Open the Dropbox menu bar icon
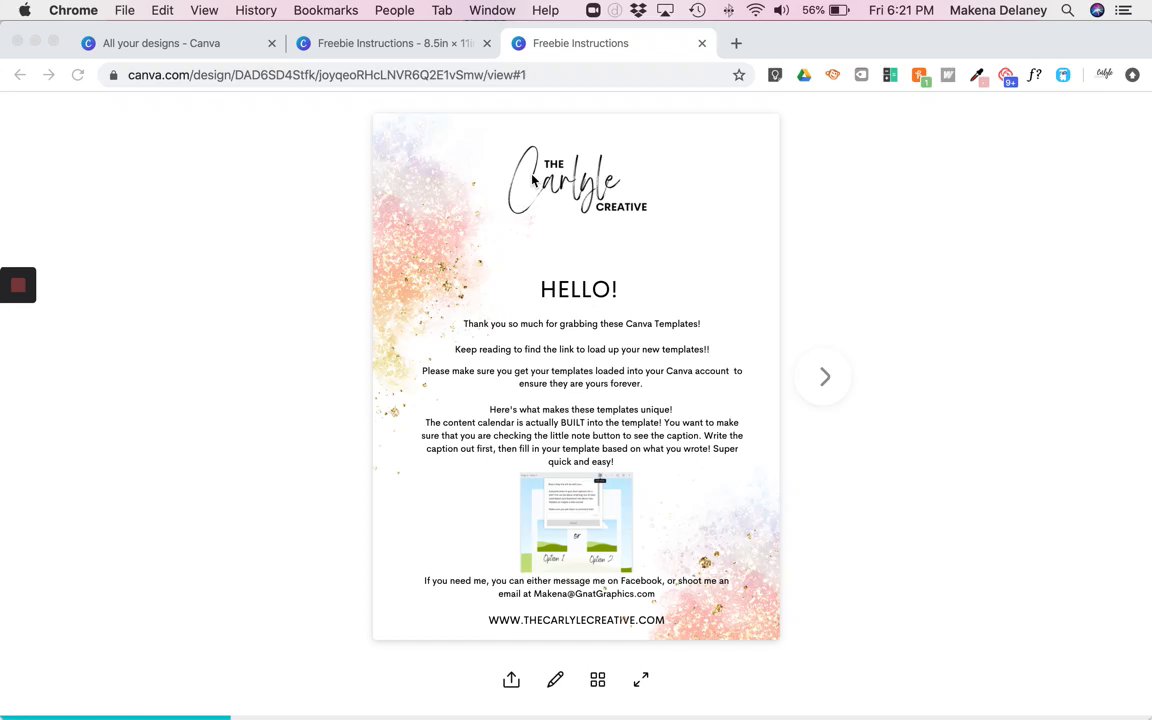Image resolution: width=1152 pixels, height=720 pixels. pyautogui.click(x=638, y=10)
